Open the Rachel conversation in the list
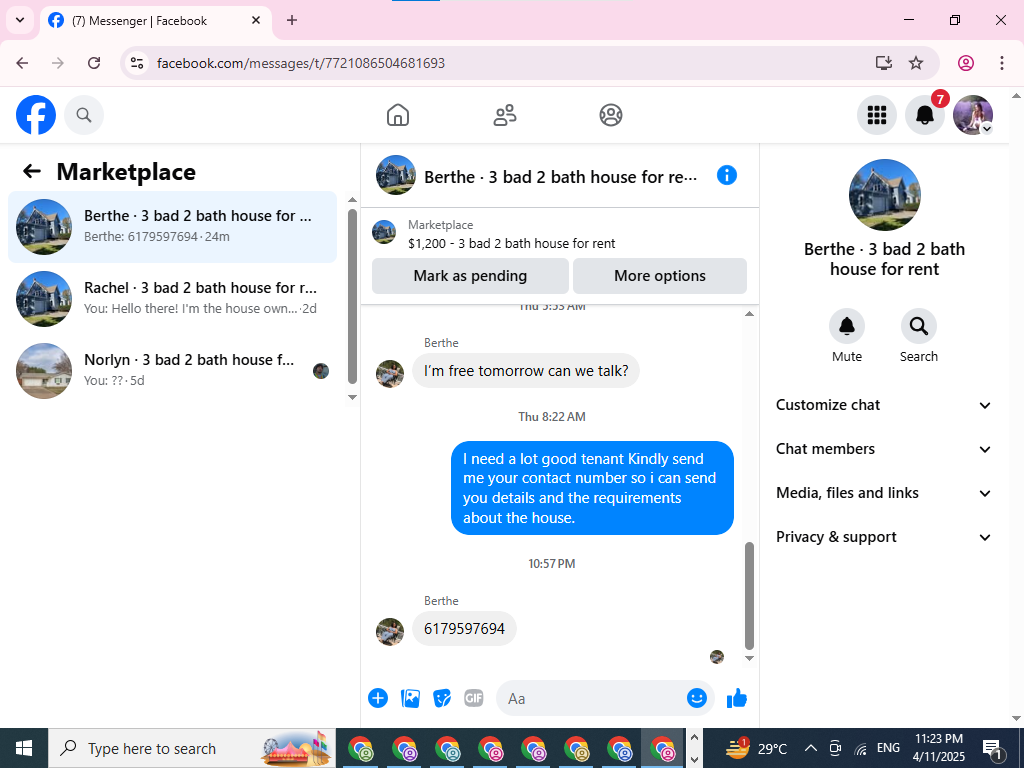 (172, 298)
